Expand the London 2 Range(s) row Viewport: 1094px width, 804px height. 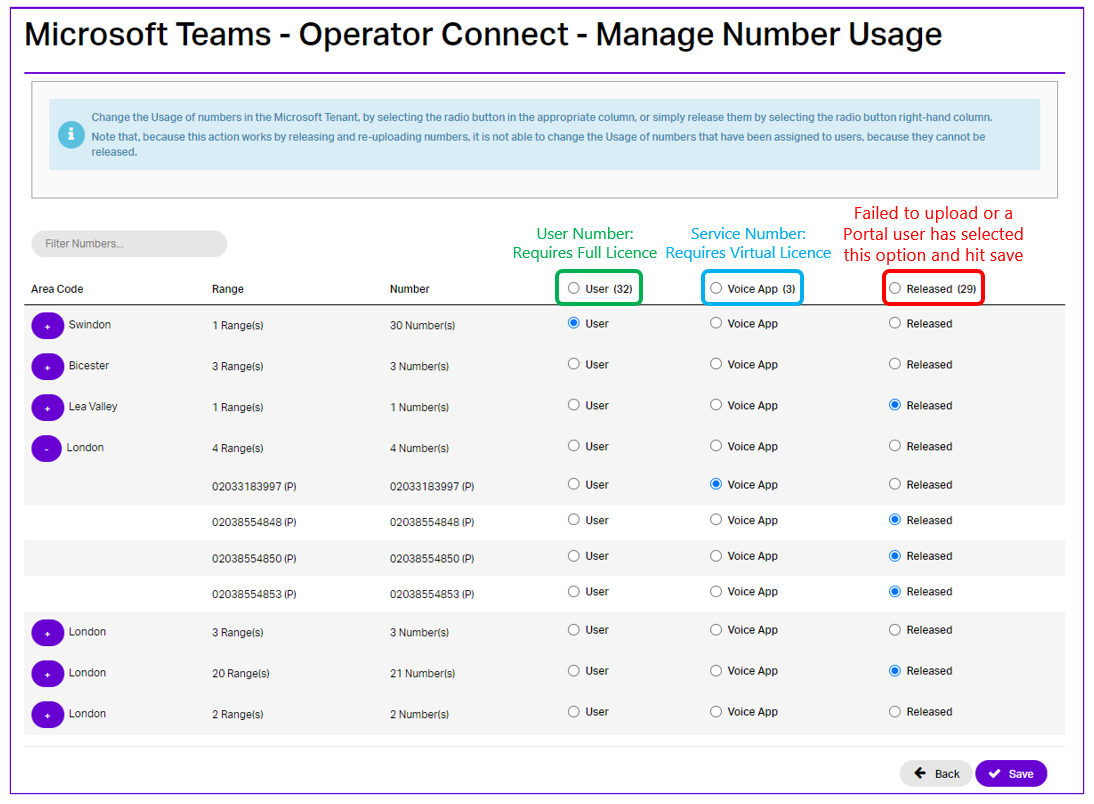[x=47, y=715]
